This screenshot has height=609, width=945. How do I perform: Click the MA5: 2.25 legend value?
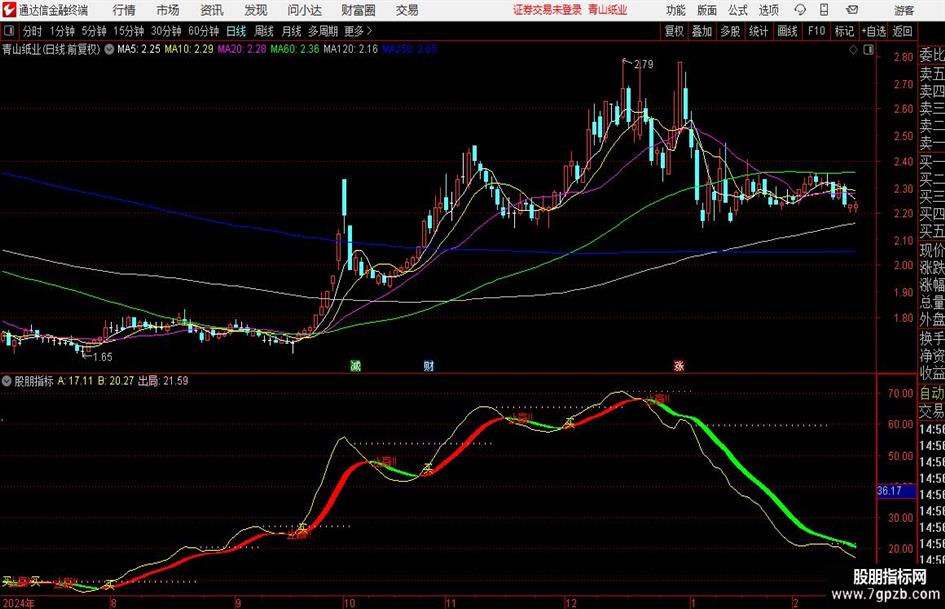coord(139,49)
